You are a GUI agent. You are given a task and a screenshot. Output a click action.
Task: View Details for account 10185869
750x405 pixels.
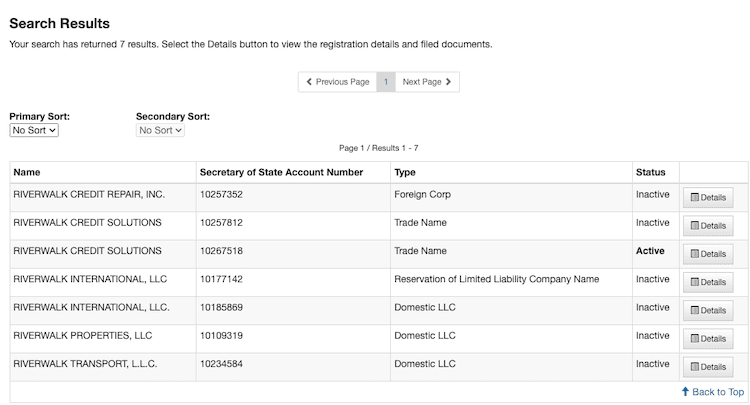pyautogui.click(x=708, y=310)
